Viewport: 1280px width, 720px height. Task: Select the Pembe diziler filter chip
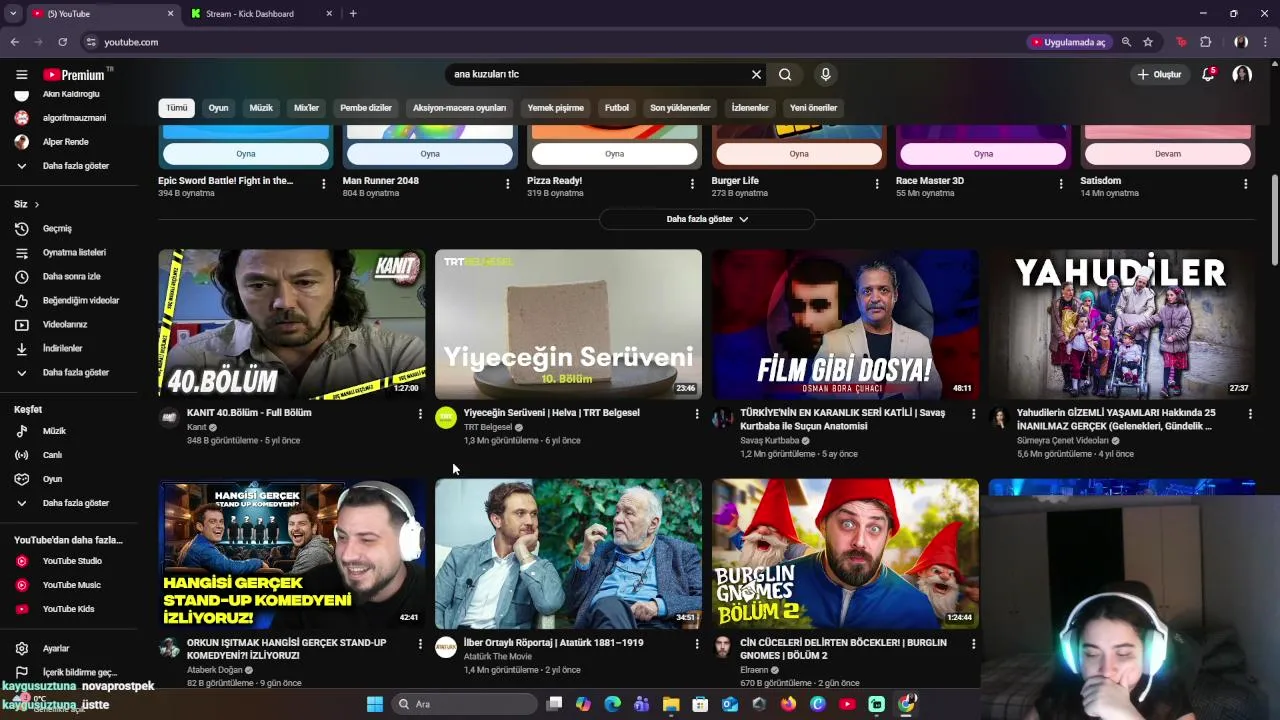[x=366, y=108]
